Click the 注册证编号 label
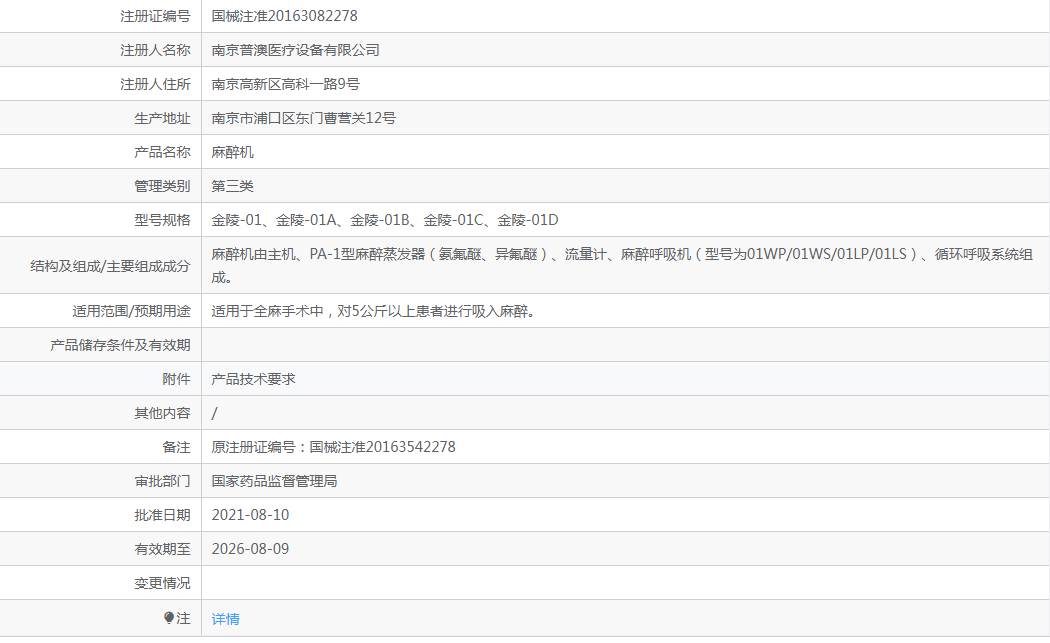The image size is (1050, 643). (x=155, y=16)
